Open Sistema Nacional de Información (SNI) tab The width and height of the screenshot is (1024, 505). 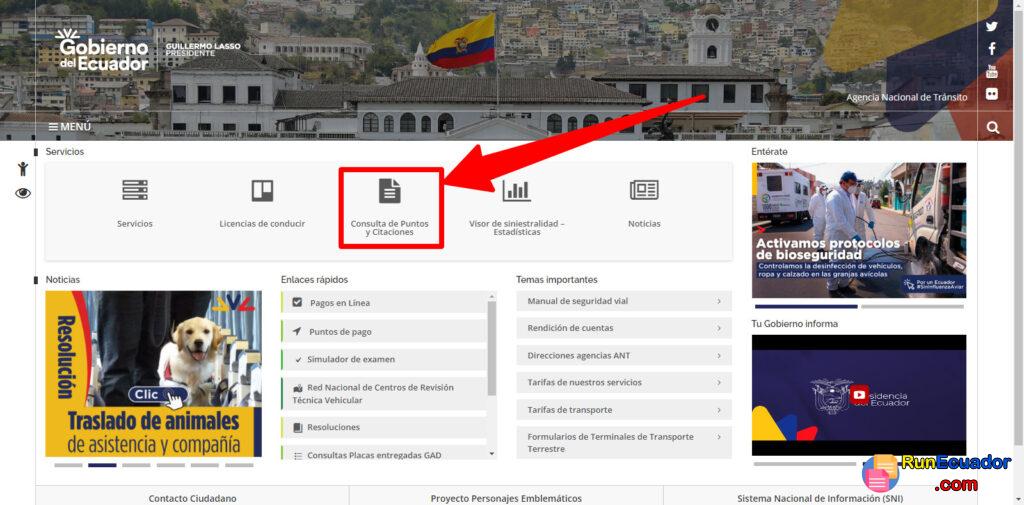(x=820, y=498)
